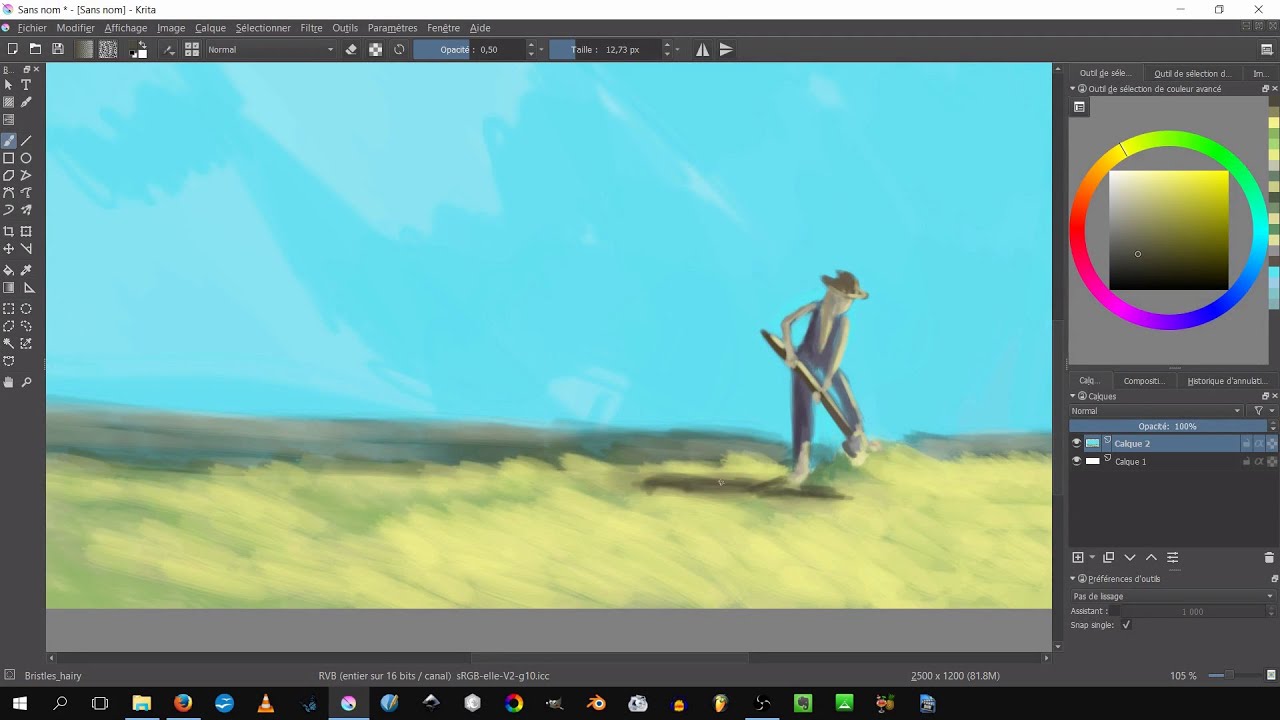Select Calque 1 layer row

pos(1173,461)
